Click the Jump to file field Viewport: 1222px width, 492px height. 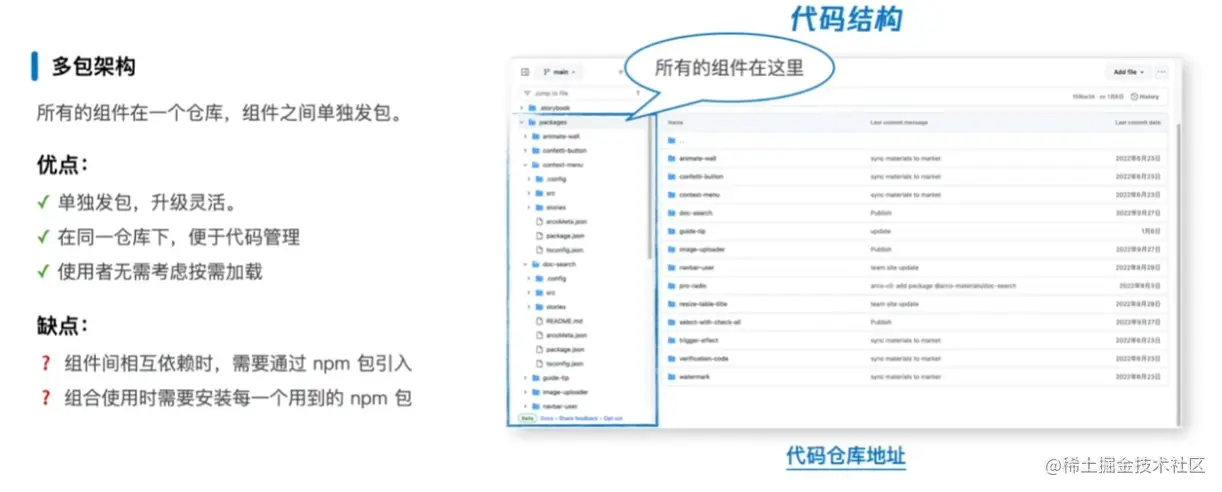(x=581, y=92)
